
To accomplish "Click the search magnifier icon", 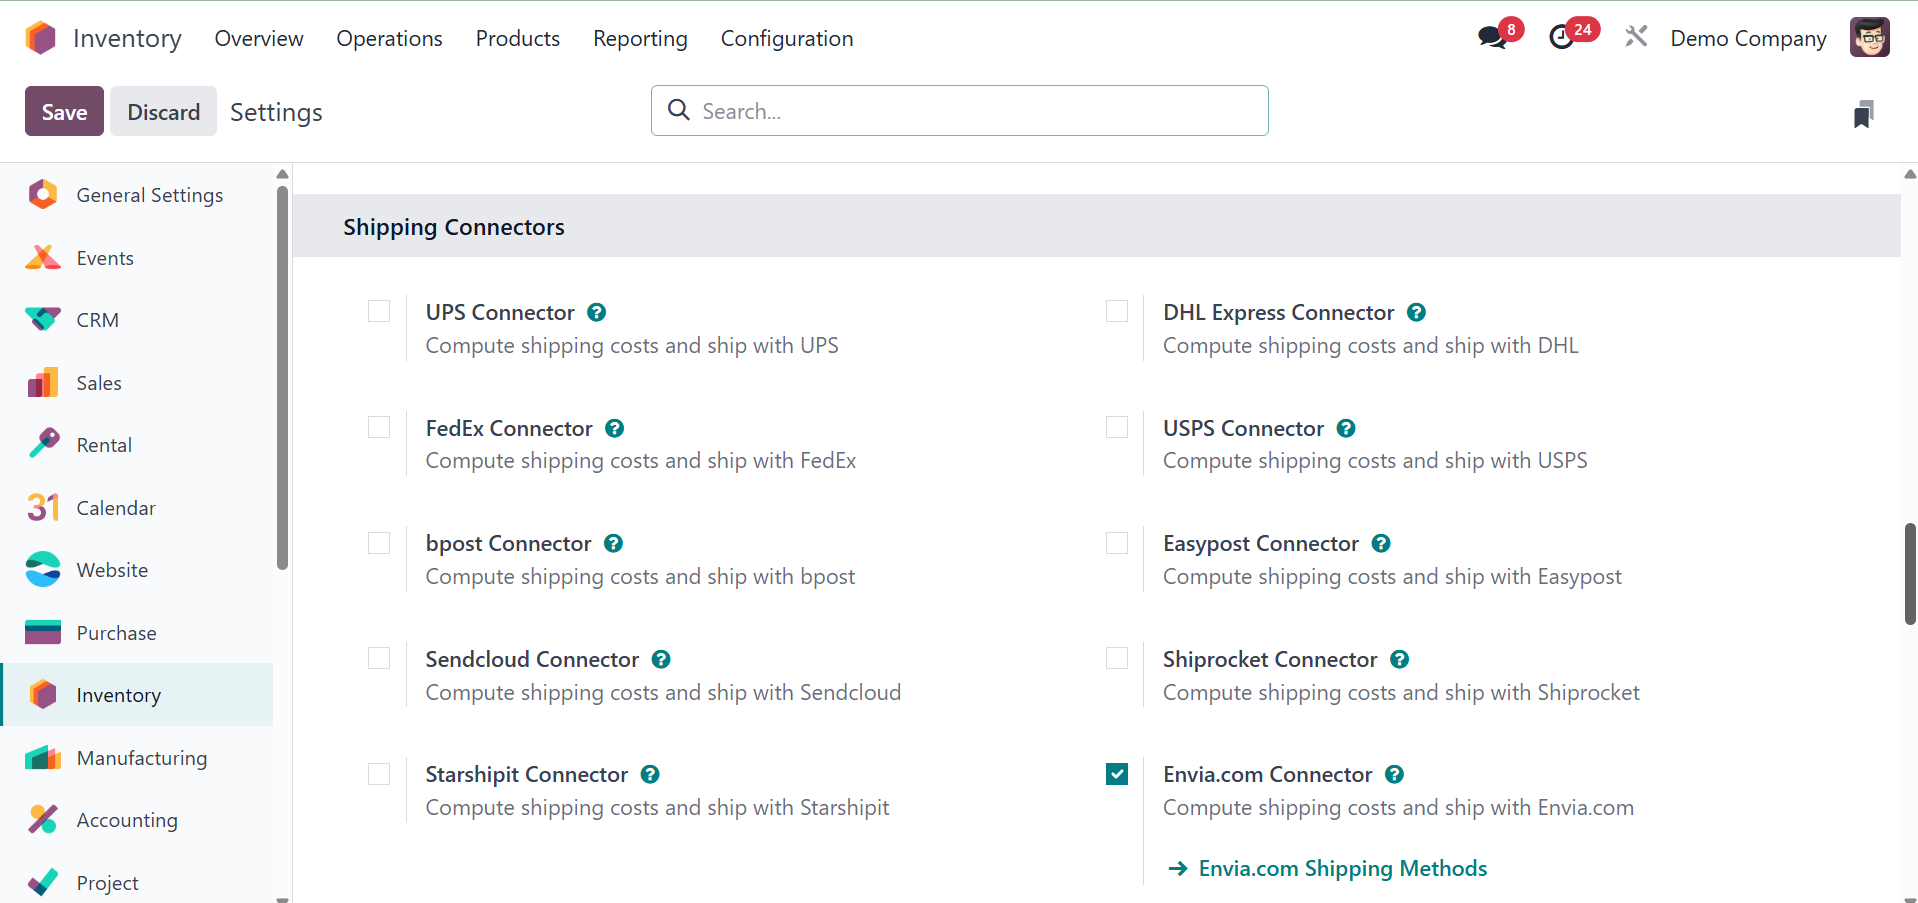I will tap(679, 110).
